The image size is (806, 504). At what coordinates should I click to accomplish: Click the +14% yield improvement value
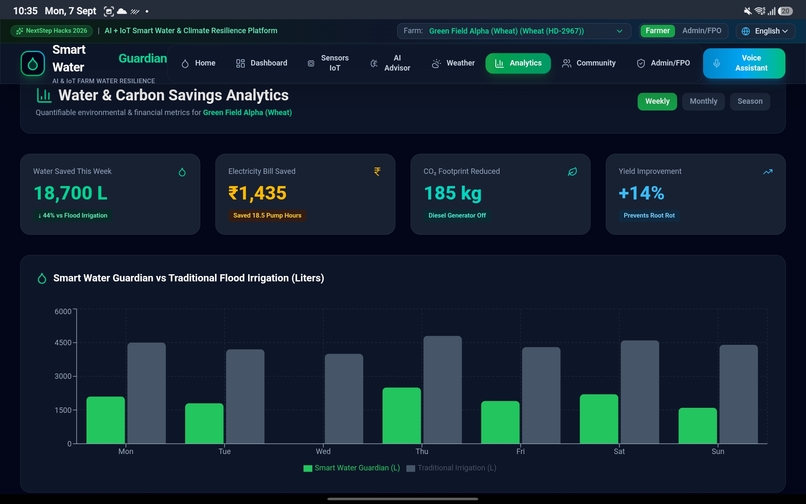tap(642, 193)
